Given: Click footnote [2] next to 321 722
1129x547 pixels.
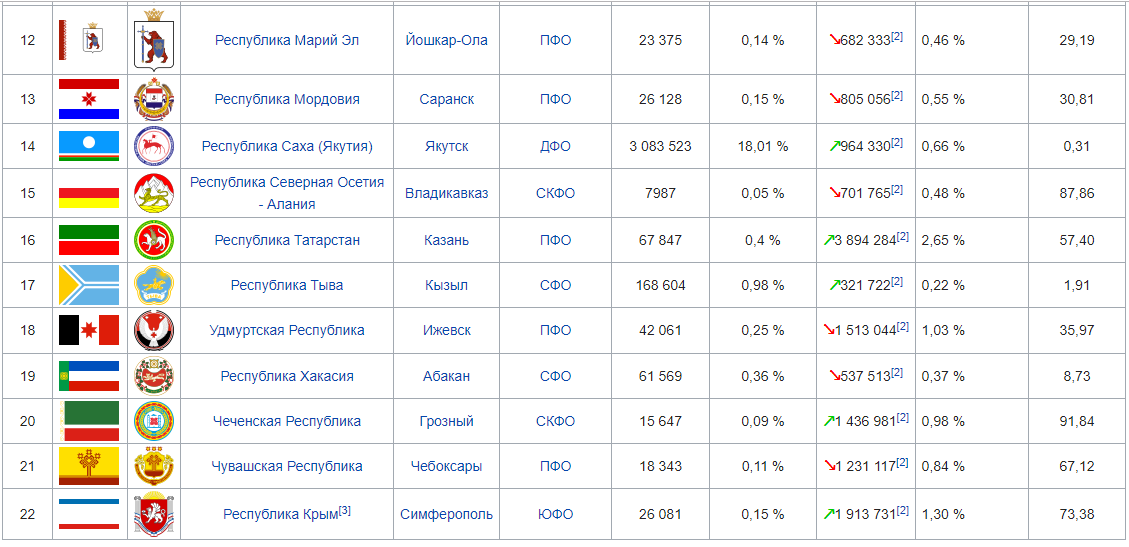Looking at the screenshot, I should pos(896,282).
